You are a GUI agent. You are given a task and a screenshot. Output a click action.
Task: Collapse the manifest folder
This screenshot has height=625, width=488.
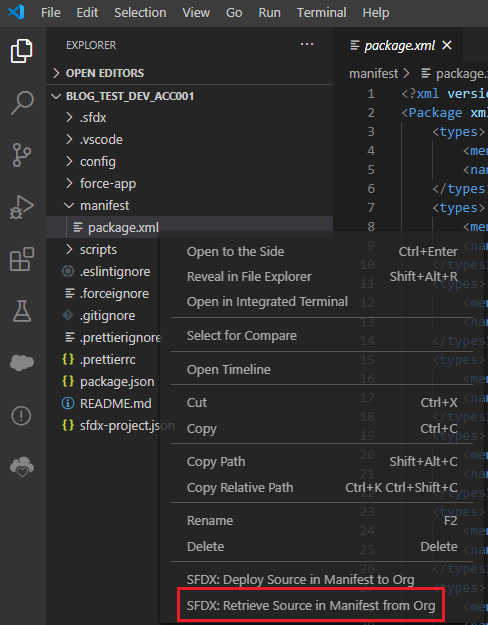click(x=189, y=205)
